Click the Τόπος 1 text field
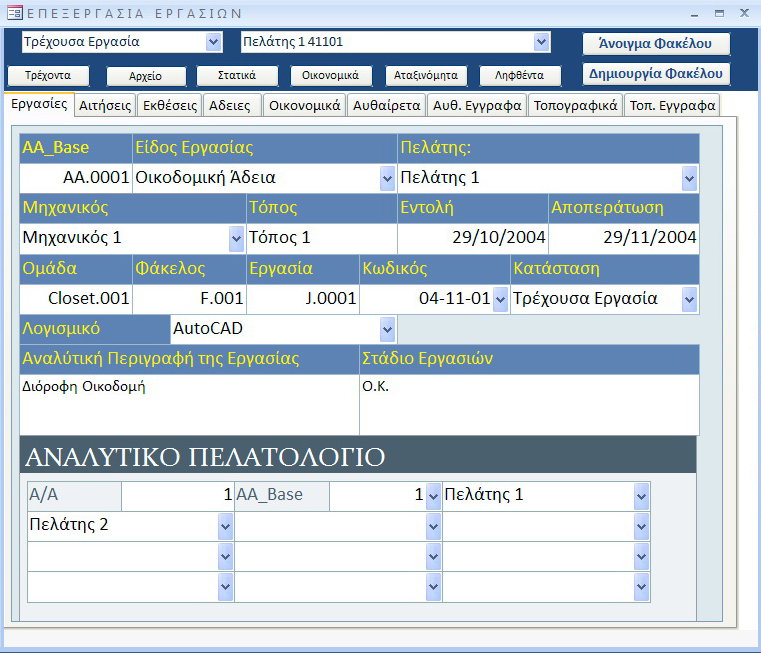Viewport: 761px width, 653px height. click(x=321, y=238)
